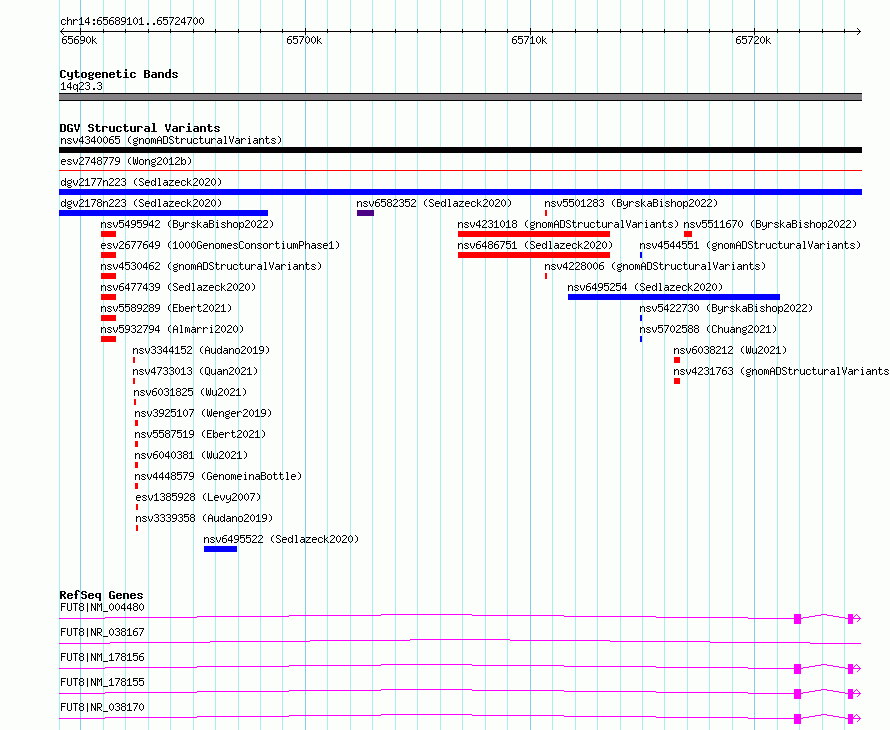Click the nsv5702588 (Chuang2021) label

[708, 329]
